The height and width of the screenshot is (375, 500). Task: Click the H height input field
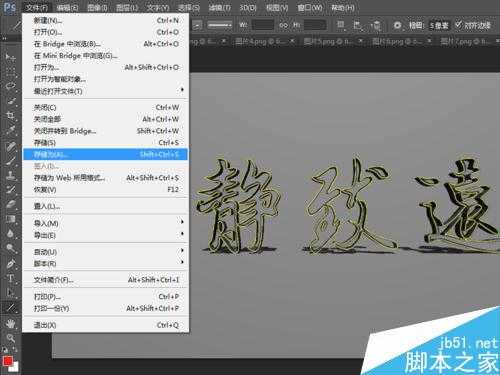coord(315,25)
